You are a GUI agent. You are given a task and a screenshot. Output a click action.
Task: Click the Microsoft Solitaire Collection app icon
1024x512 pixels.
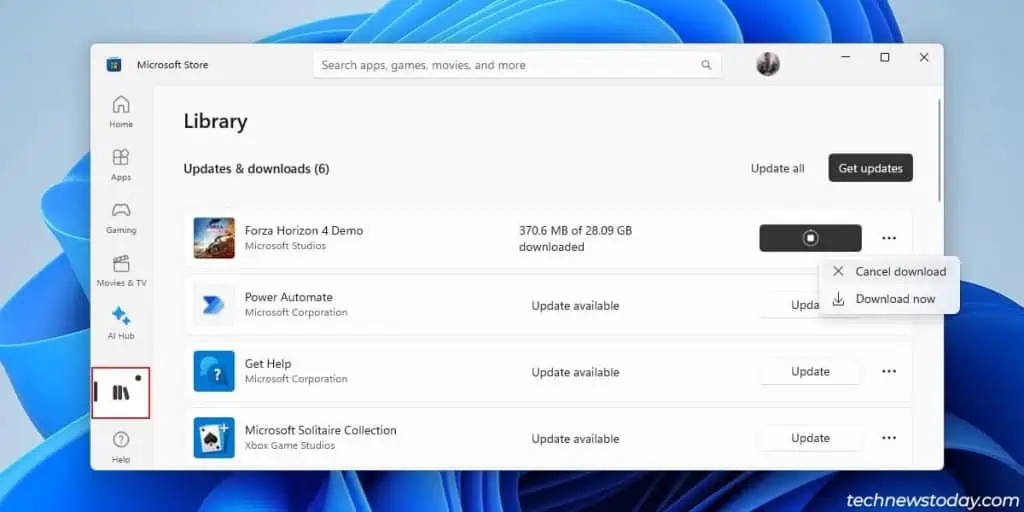coord(214,438)
